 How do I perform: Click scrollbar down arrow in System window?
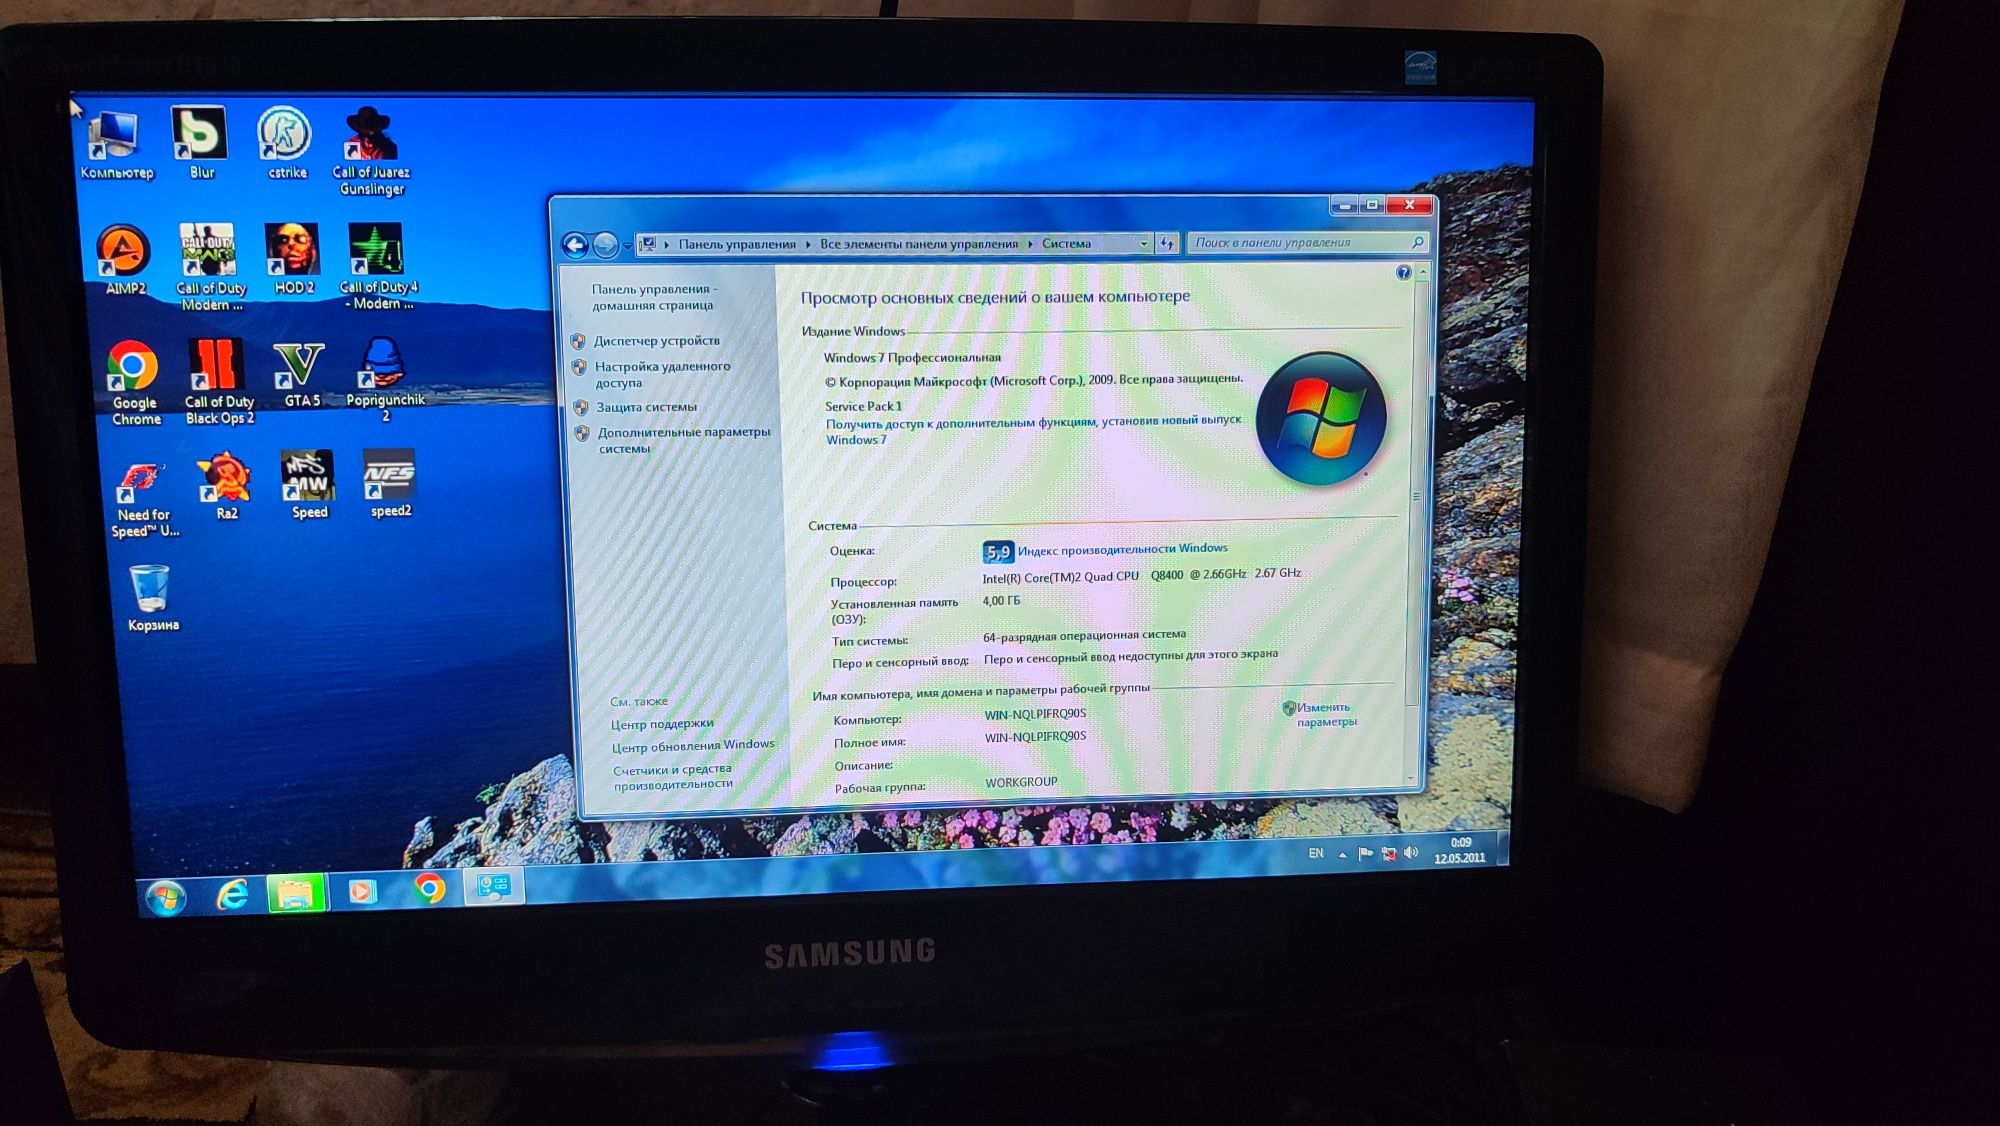coord(1412,778)
